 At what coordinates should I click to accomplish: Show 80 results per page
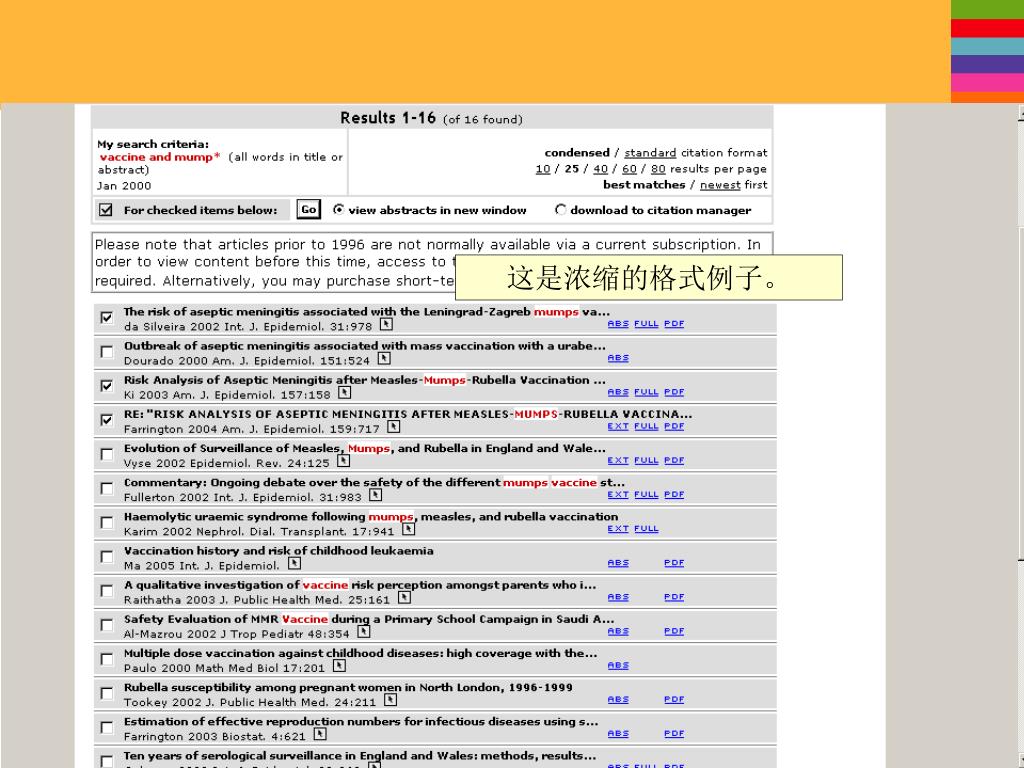point(658,169)
